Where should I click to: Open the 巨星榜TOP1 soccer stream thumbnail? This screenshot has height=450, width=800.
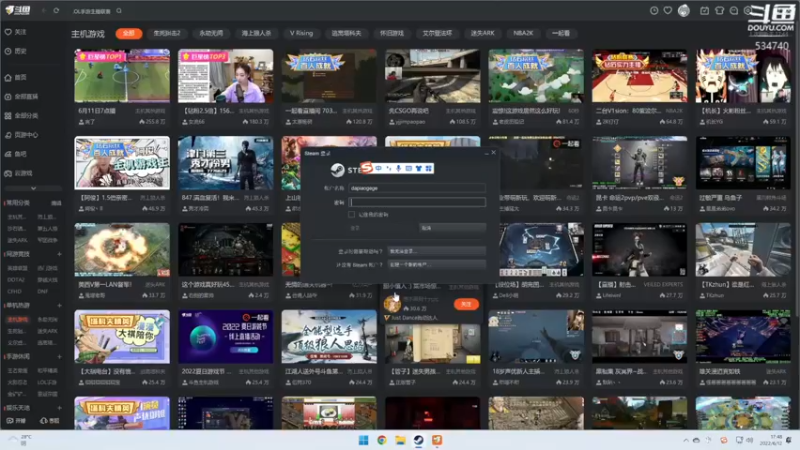122,76
